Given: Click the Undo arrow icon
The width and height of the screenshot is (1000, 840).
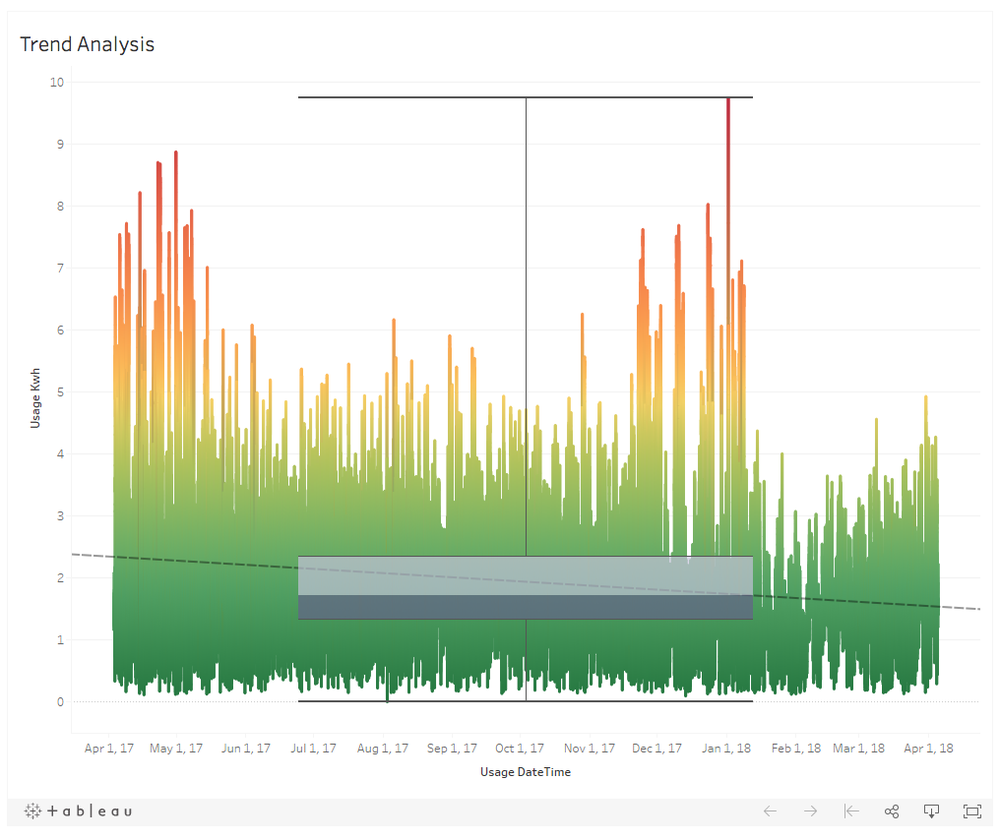Looking at the screenshot, I should pyautogui.click(x=770, y=811).
